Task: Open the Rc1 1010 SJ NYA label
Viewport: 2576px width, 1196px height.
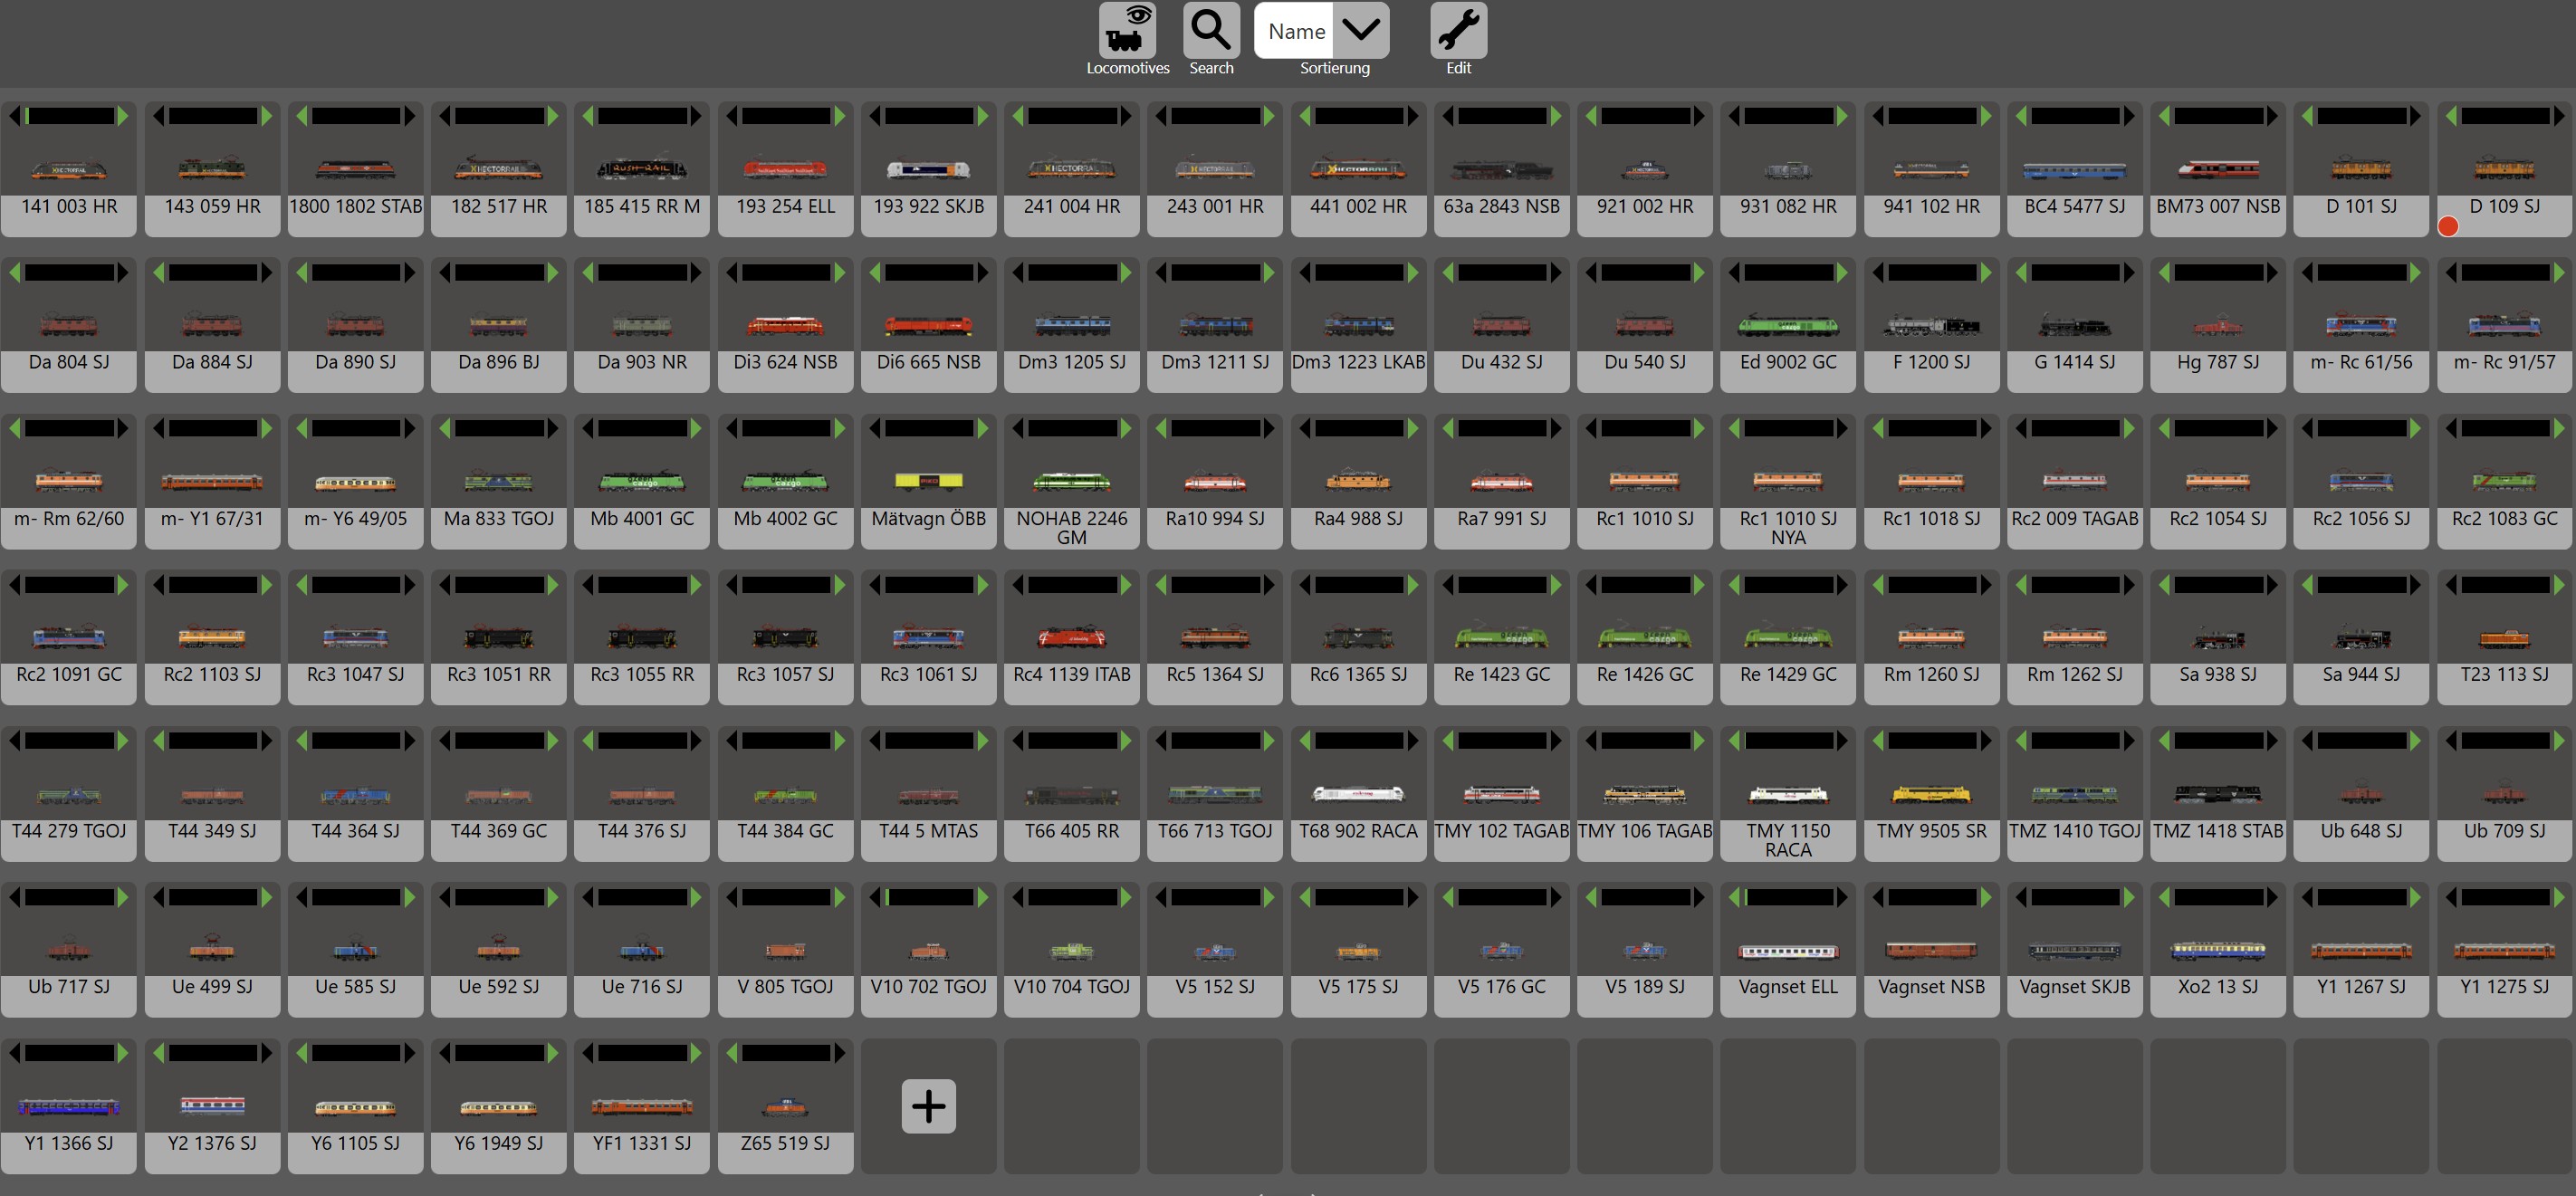Action: pos(1788,528)
